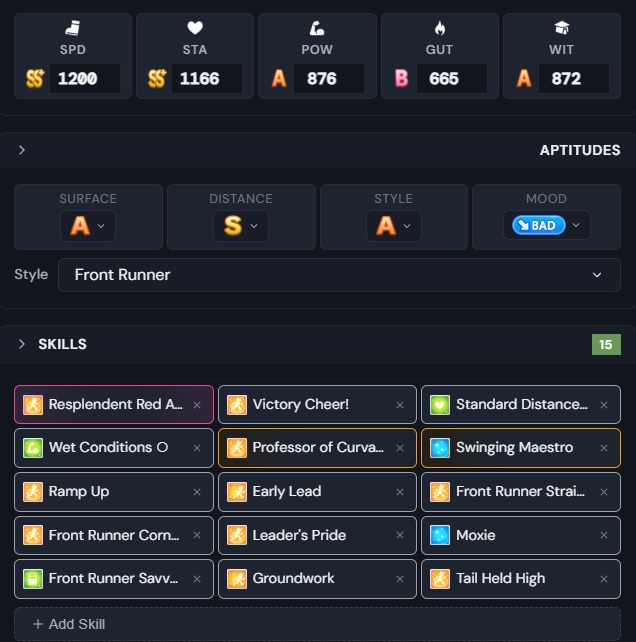Viewport: 636px width, 642px height.
Task: Click the Ramp Up skill name
Action: coord(79,492)
